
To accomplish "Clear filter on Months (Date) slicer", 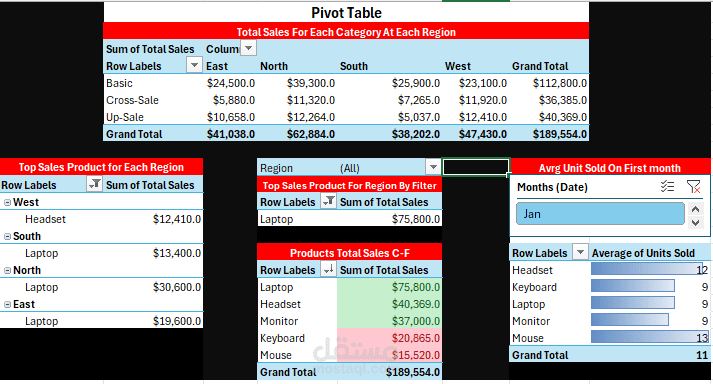I will (694, 187).
